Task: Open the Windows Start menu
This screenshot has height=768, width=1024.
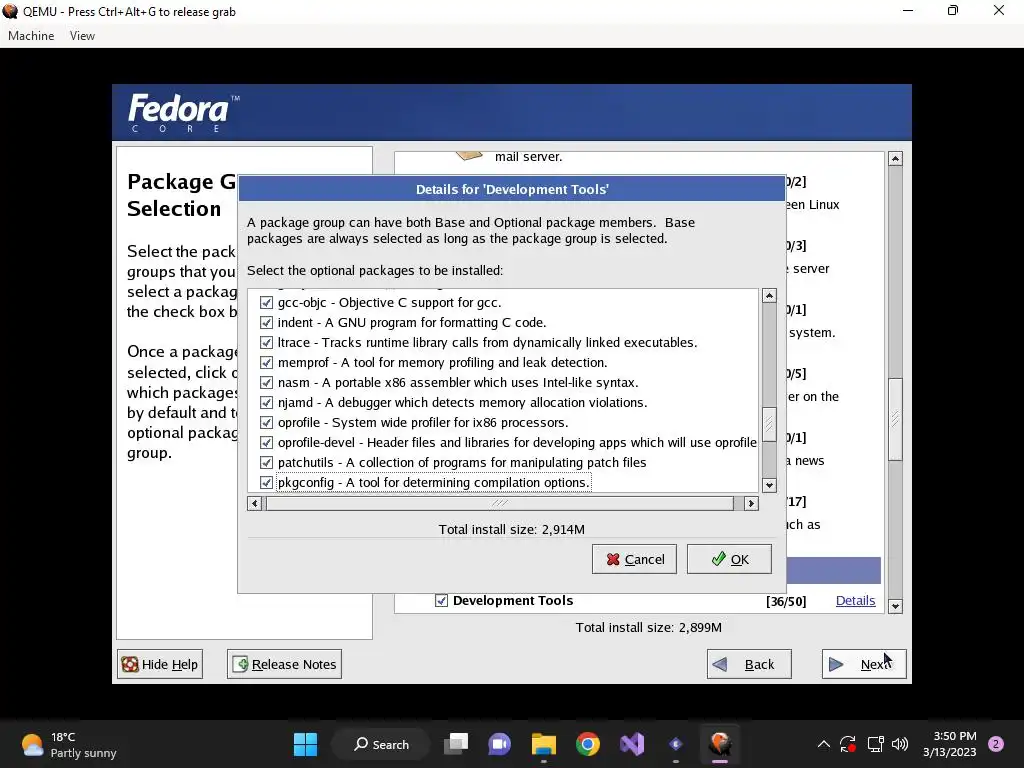Action: pos(305,744)
